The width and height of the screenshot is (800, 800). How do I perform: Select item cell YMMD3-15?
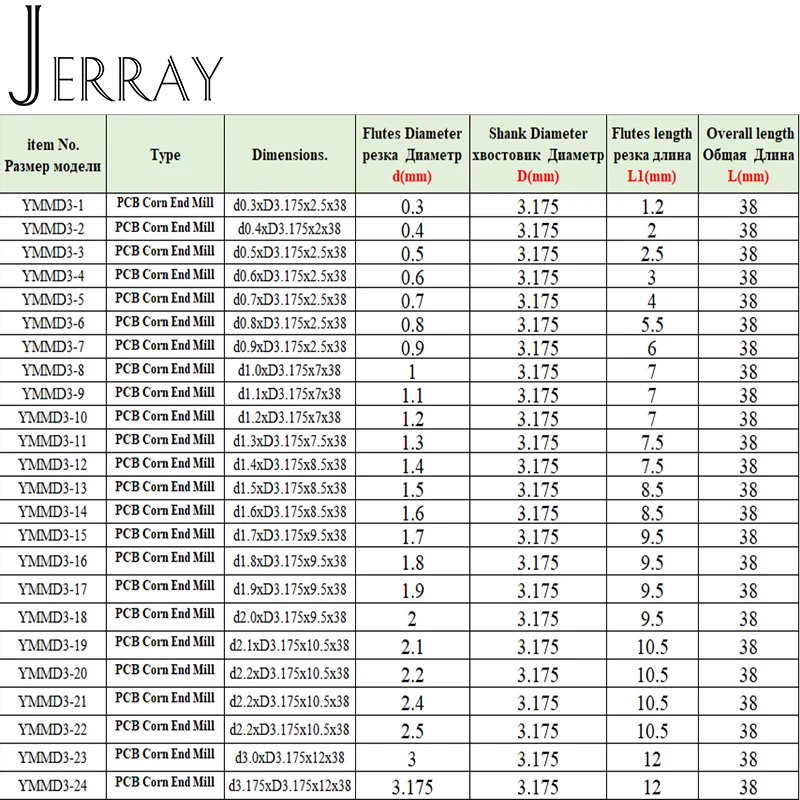[x=53, y=535]
